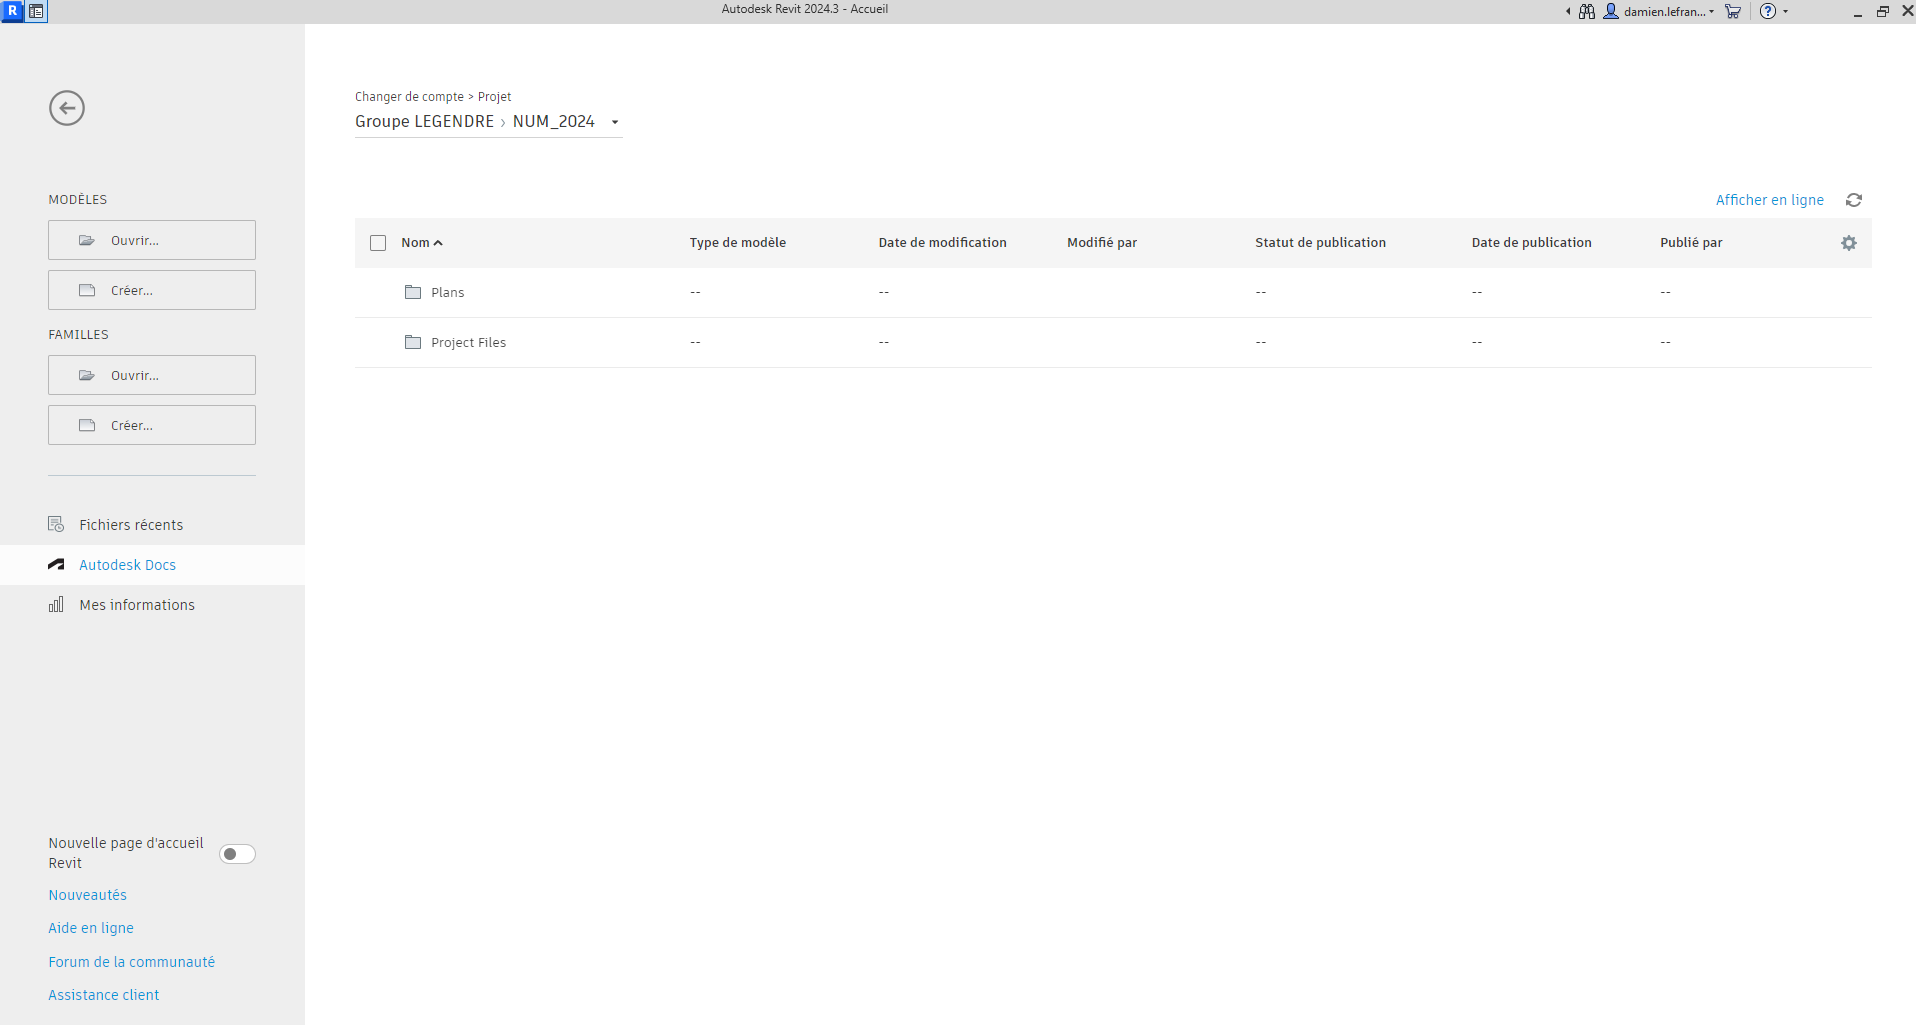1916x1025 pixels.
Task: Check the select-all checkbox in header
Action: (x=378, y=243)
